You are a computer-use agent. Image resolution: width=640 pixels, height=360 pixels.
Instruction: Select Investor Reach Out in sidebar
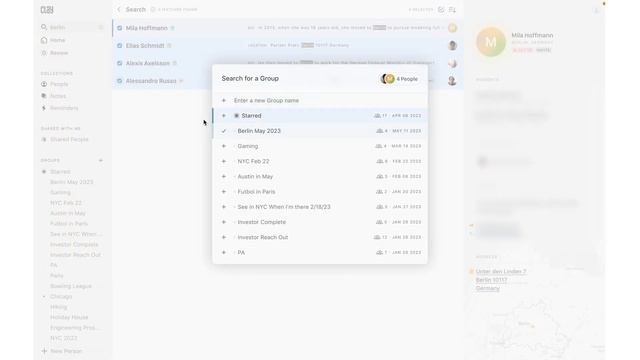[x=75, y=255]
